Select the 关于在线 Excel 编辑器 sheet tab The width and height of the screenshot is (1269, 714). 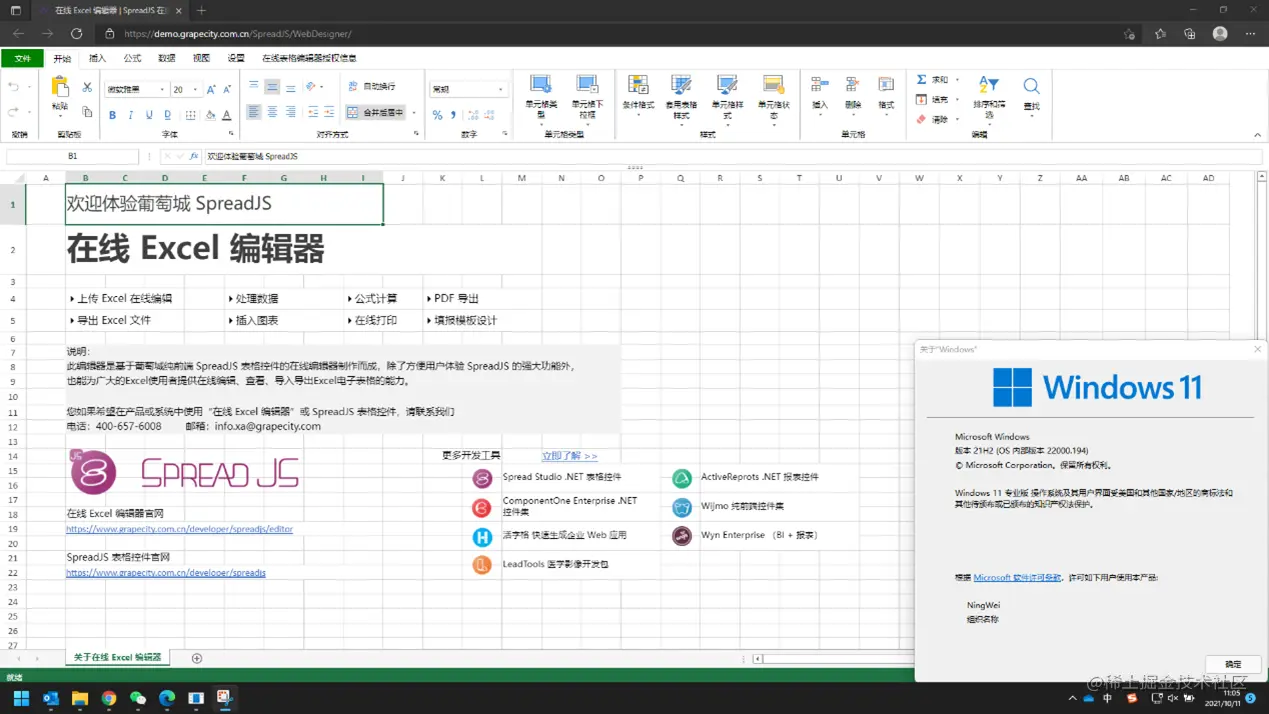coord(117,657)
